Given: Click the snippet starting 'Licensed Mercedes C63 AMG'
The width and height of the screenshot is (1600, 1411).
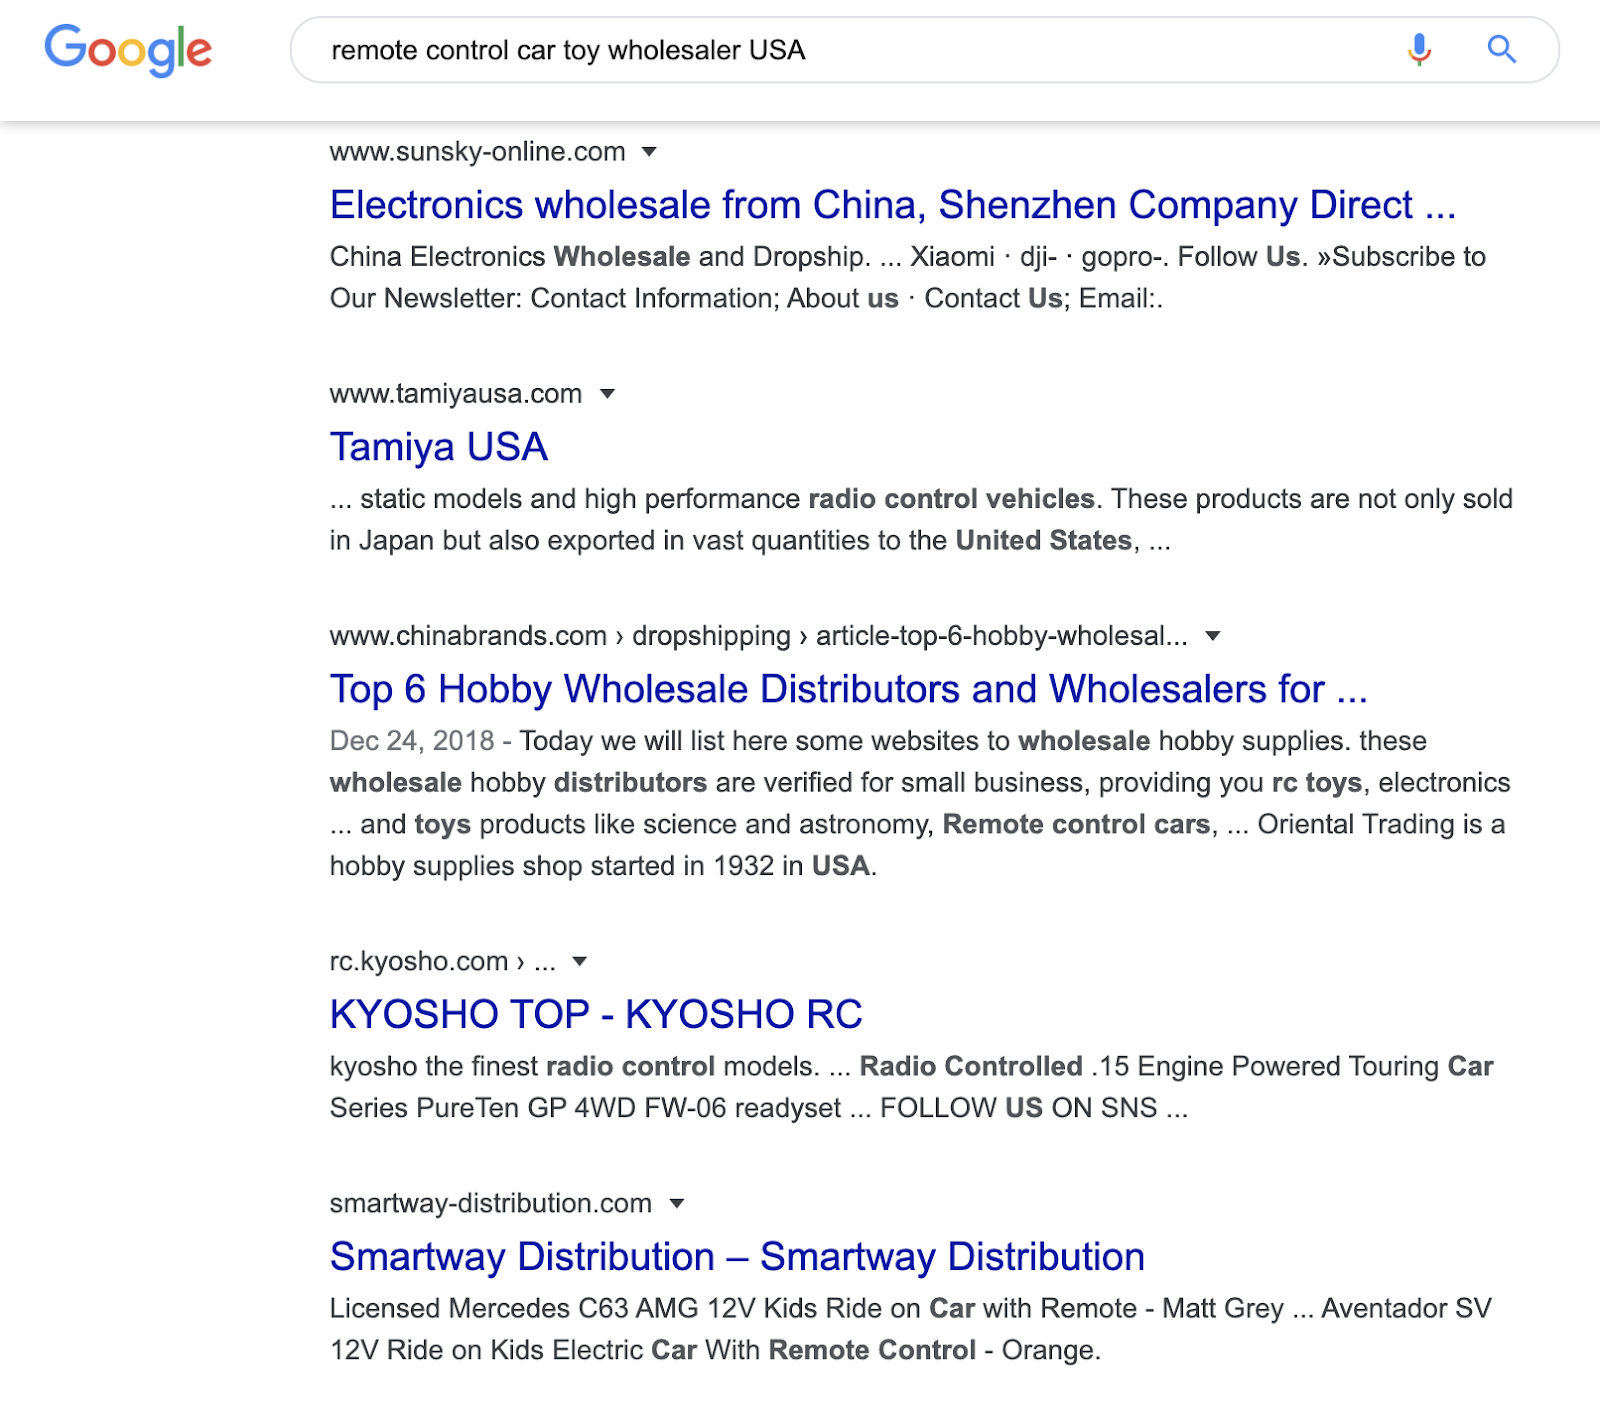Looking at the screenshot, I should tap(911, 1329).
